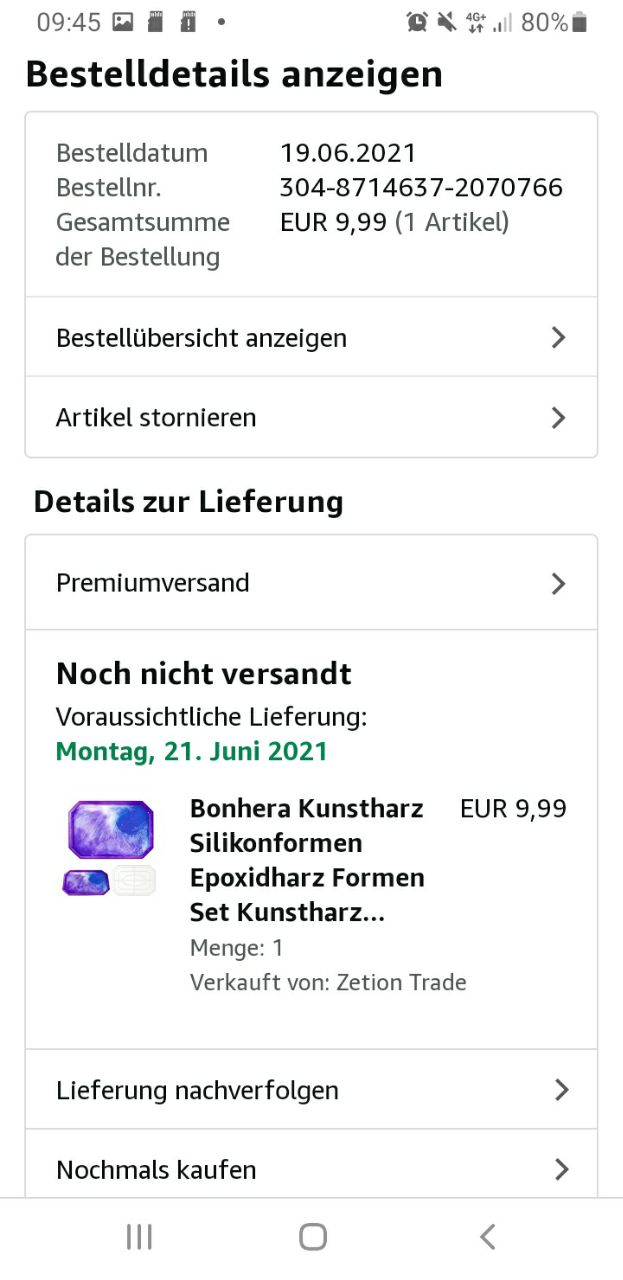Open the Lieferung nachverfolgen row

click(198, 1090)
